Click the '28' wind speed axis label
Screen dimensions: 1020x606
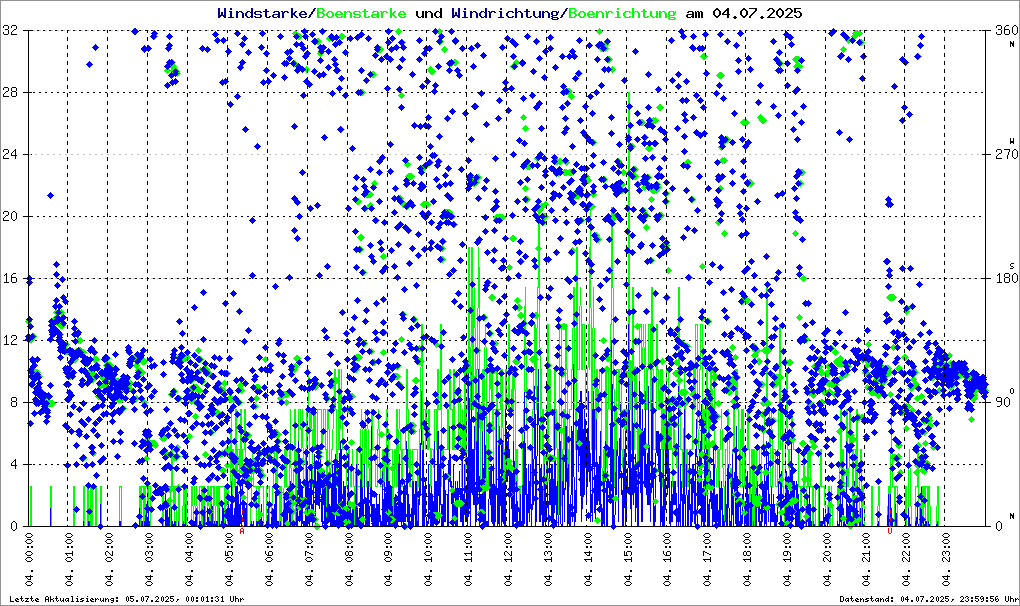tap(10, 92)
